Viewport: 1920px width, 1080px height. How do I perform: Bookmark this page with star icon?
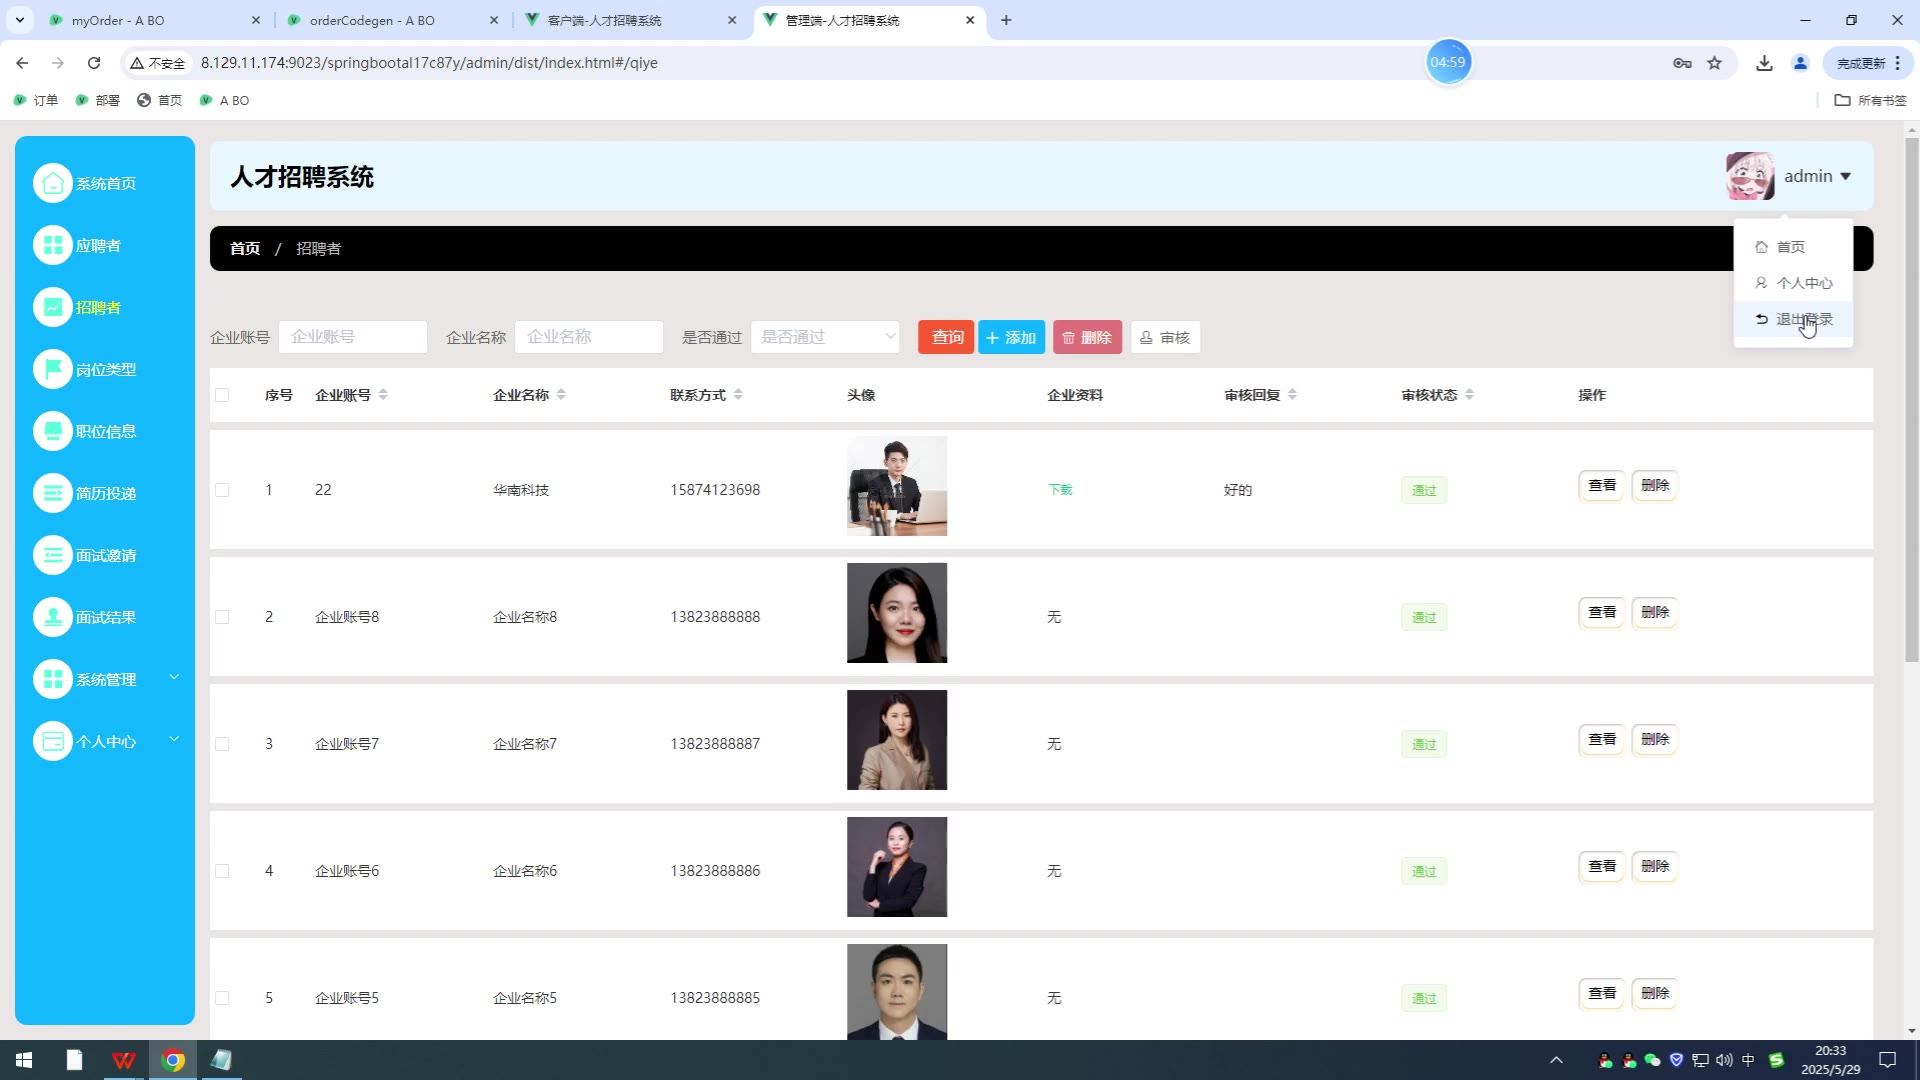click(x=1714, y=63)
